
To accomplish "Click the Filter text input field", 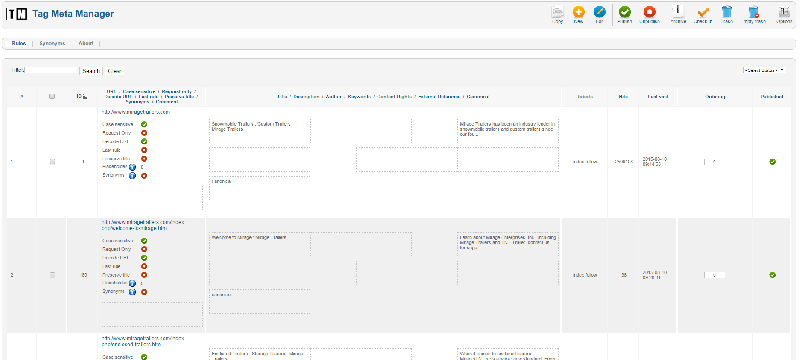I will [x=51, y=70].
